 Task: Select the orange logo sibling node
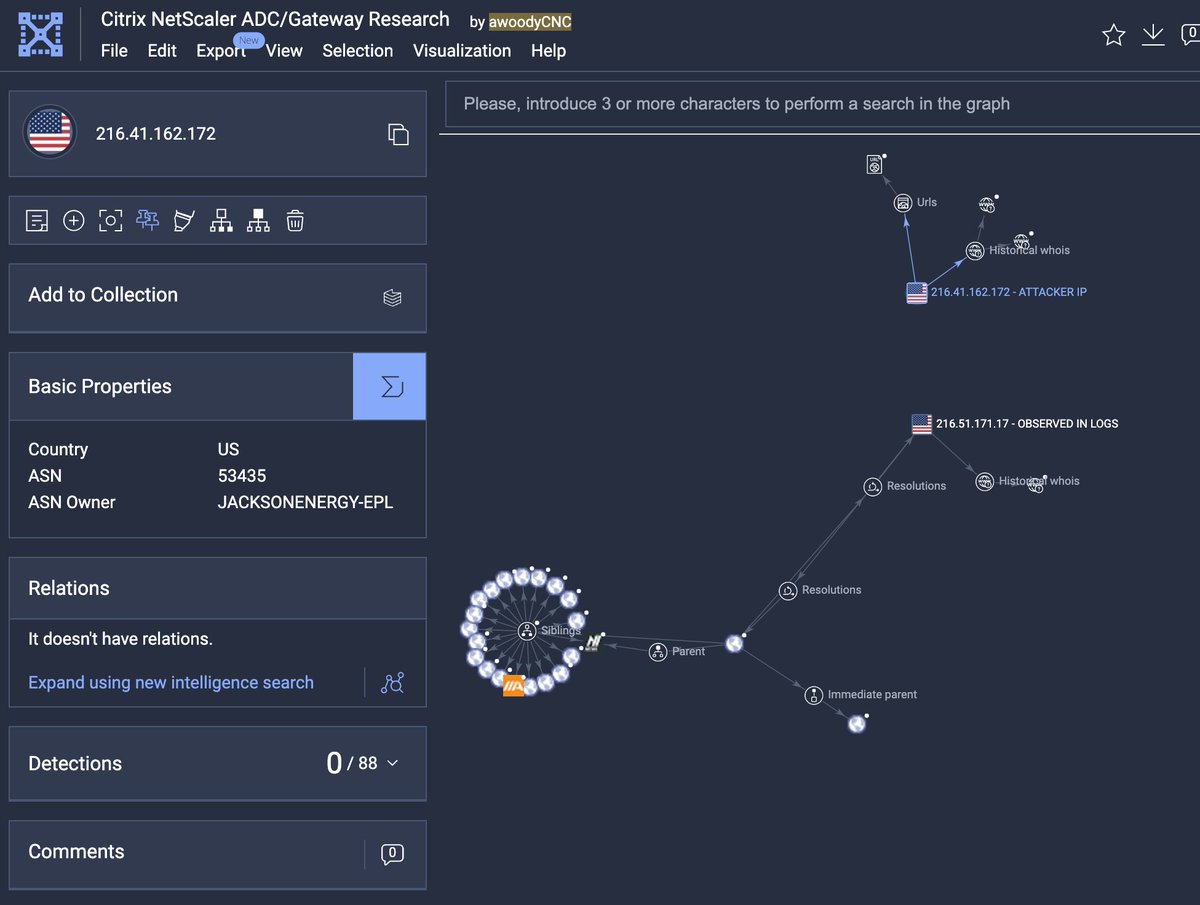(513, 686)
